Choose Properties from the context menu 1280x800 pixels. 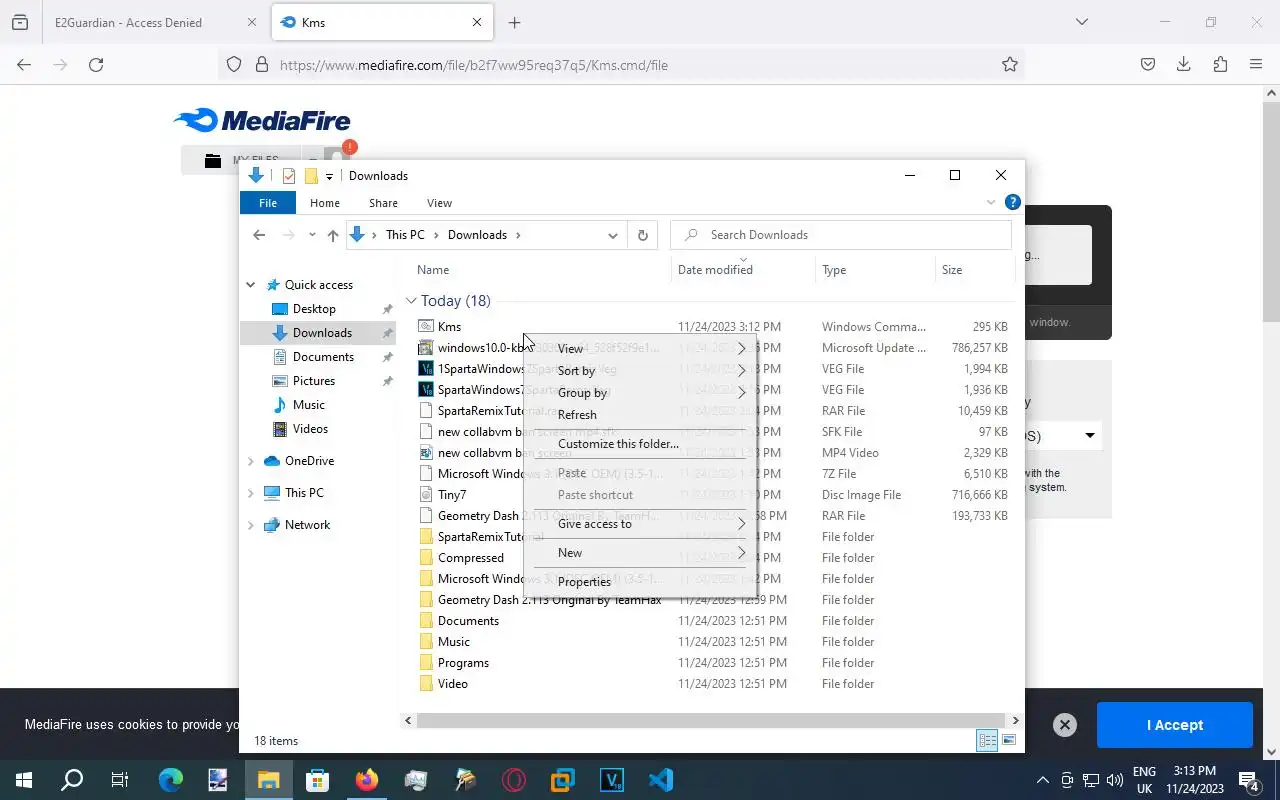tap(640, 582)
